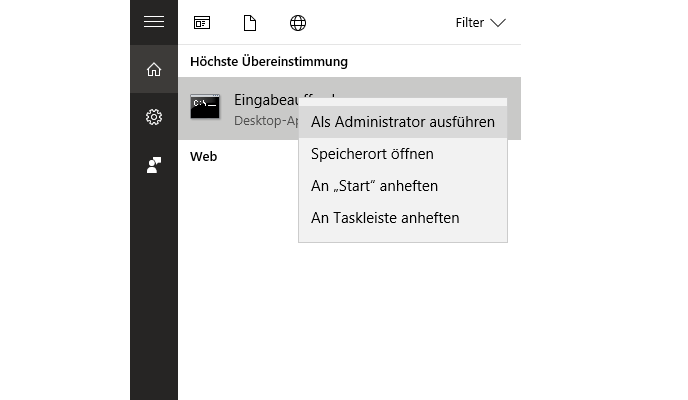Filter results by Apps icon
This screenshot has width=688, height=400.
click(x=202, y=22)
